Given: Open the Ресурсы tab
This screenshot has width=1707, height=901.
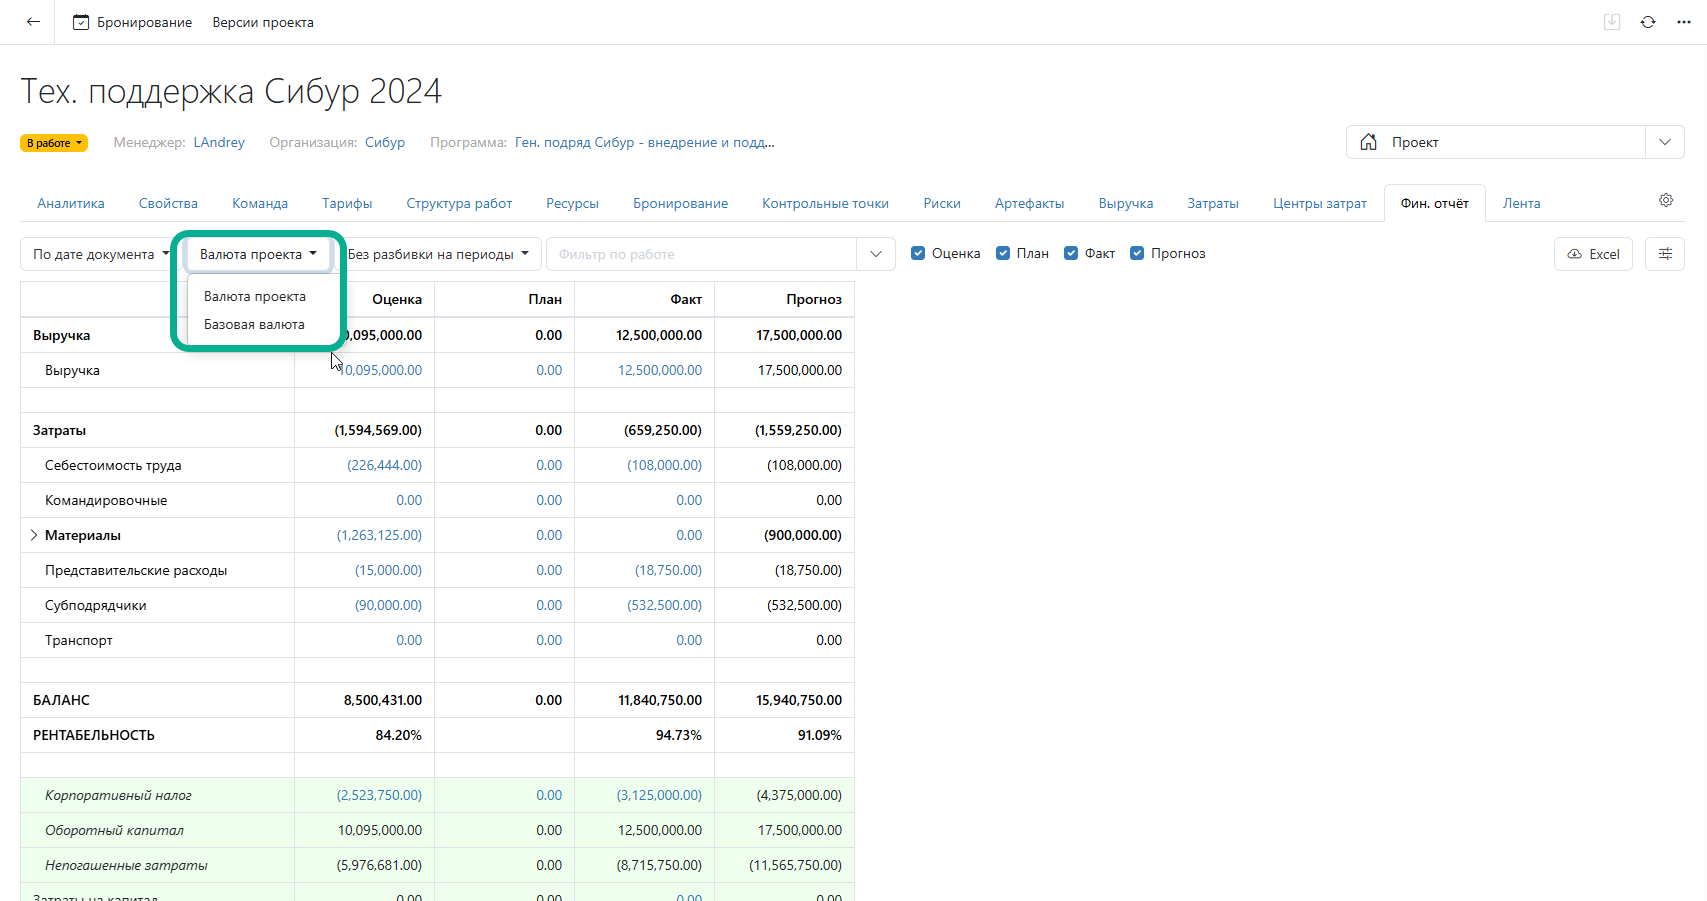Looking at the screenshot, I should (x=572, y=203).
